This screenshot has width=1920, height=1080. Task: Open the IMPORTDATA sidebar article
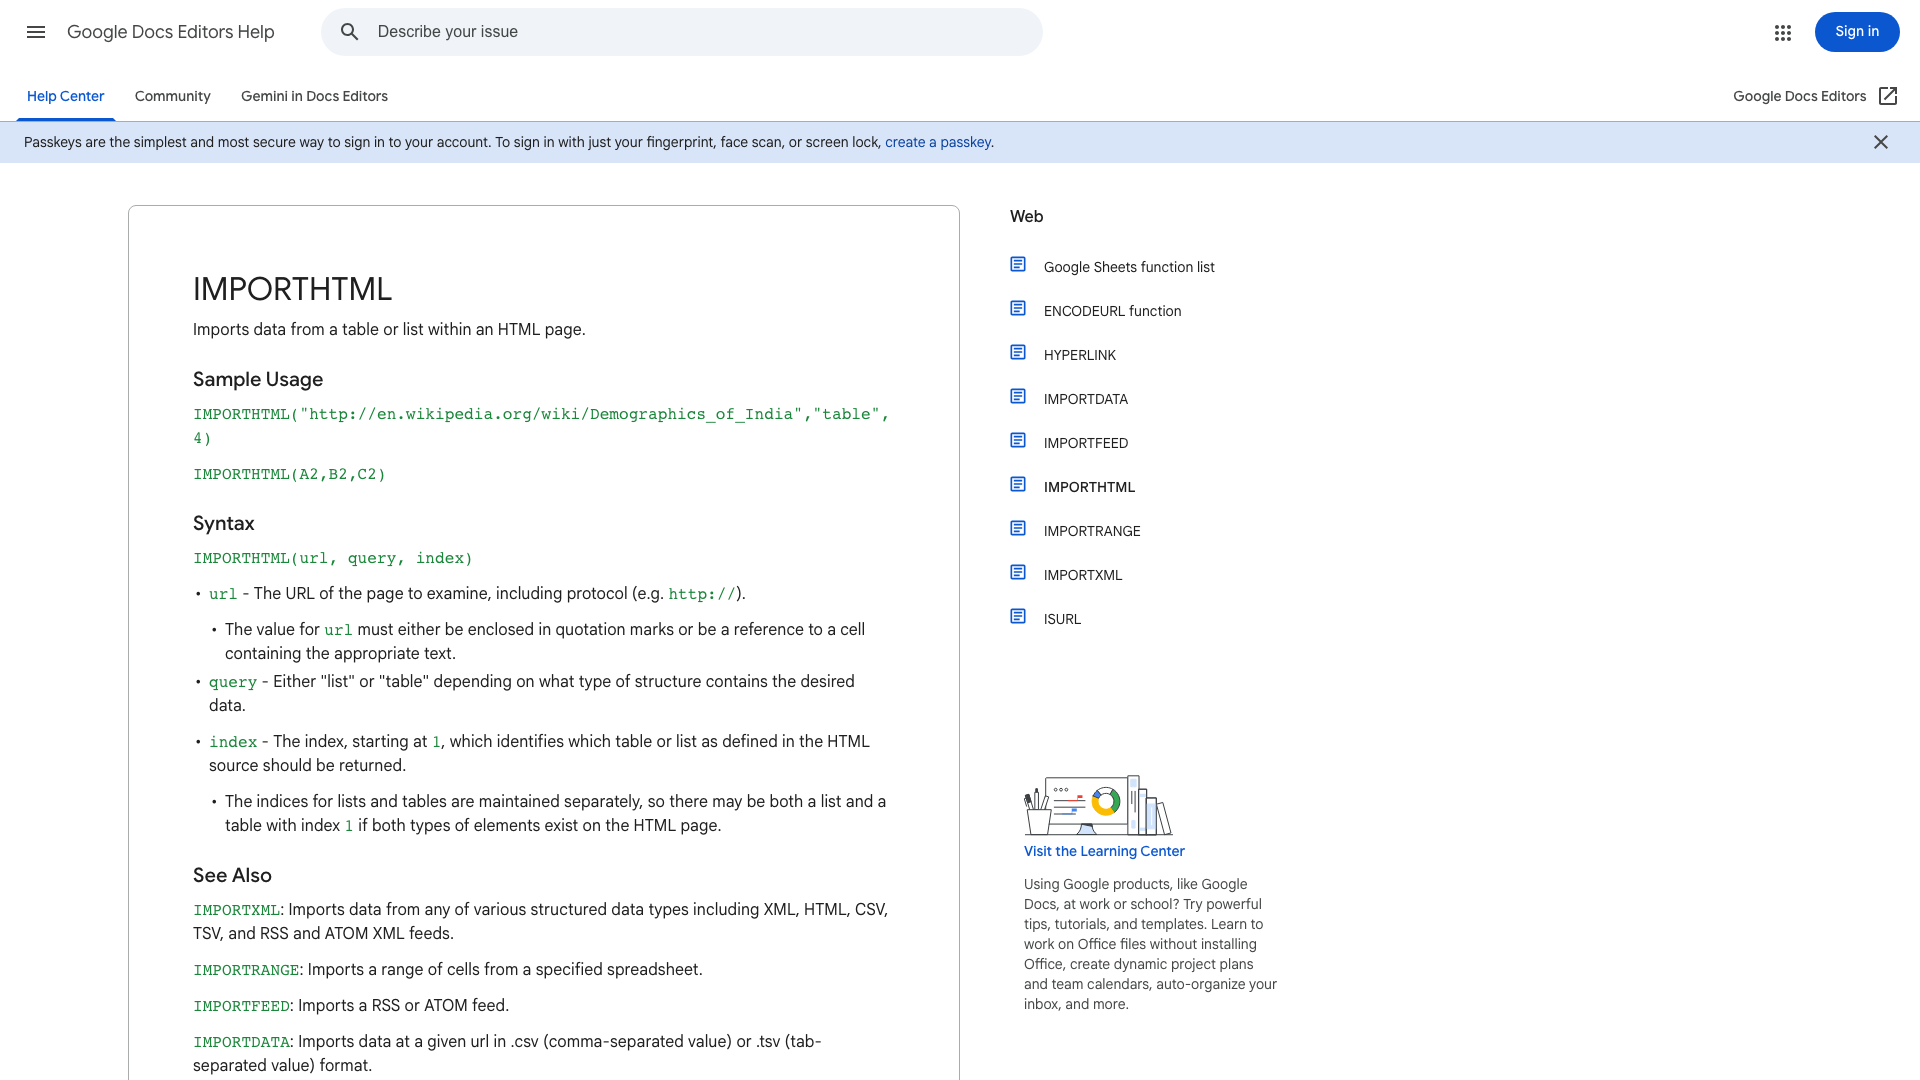click(1086, 399)
